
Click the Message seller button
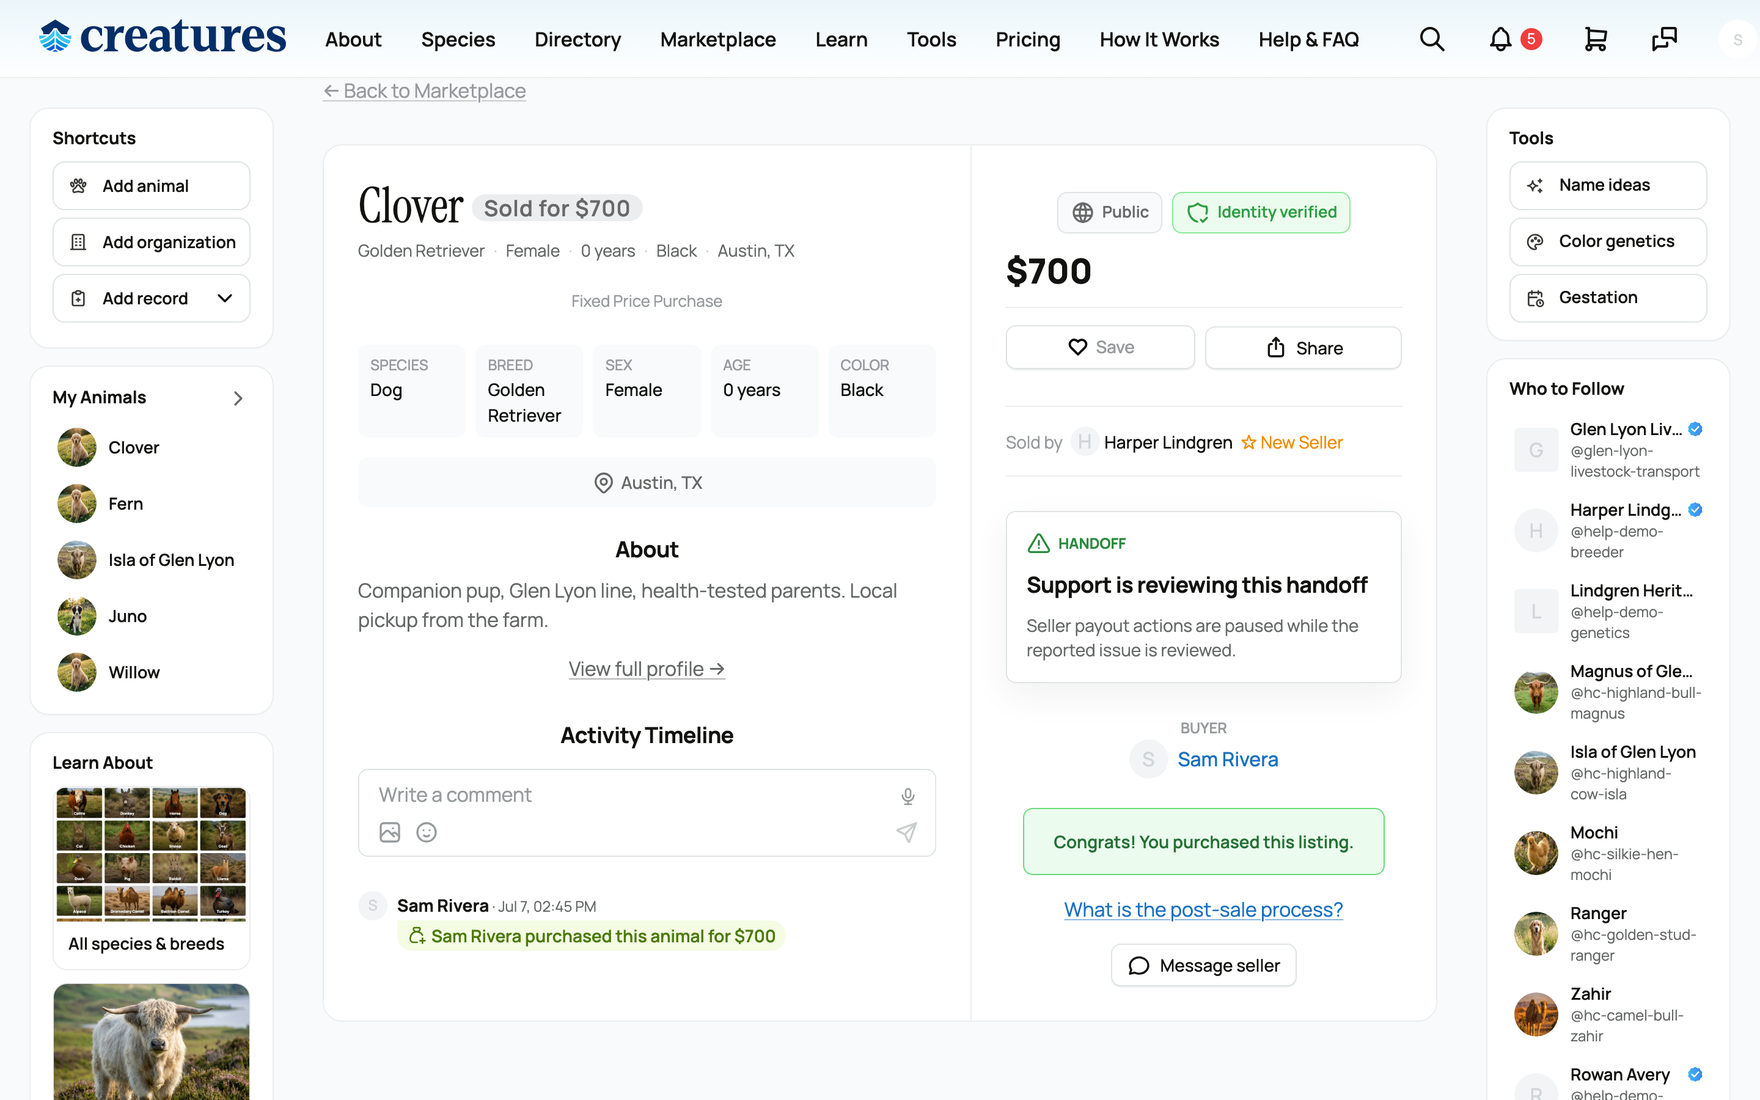click(x=1204, y=965)
